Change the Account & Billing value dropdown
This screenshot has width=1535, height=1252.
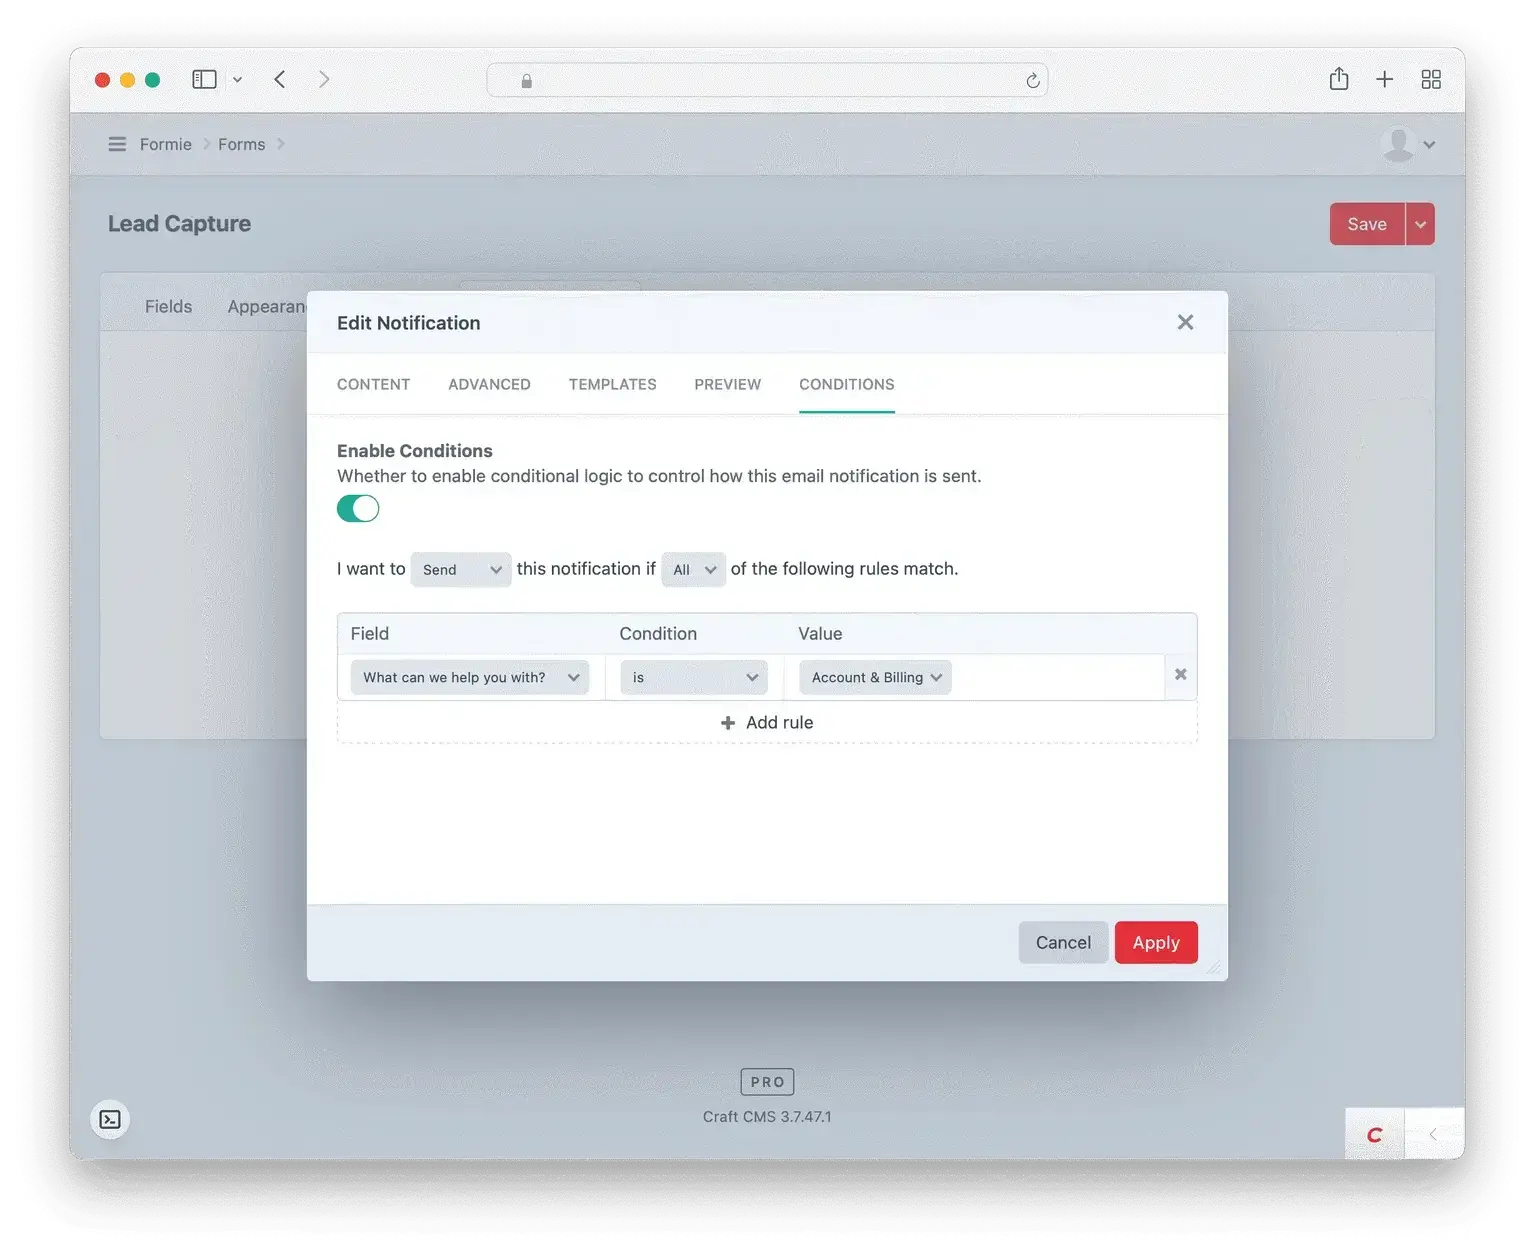coord(873,677)
